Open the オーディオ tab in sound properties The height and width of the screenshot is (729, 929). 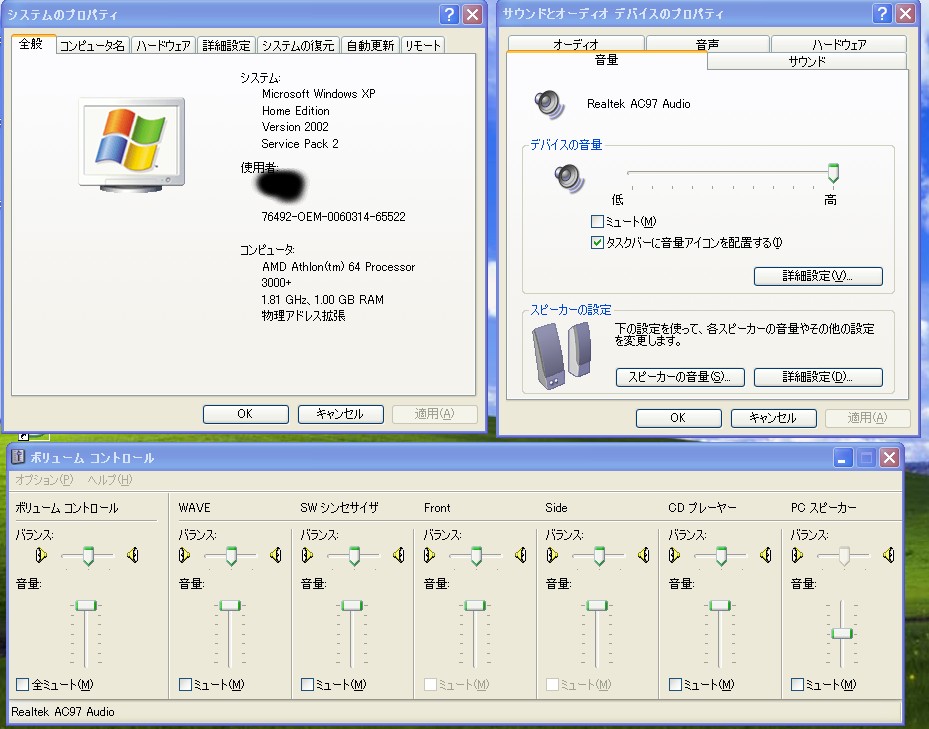point(575,44)
